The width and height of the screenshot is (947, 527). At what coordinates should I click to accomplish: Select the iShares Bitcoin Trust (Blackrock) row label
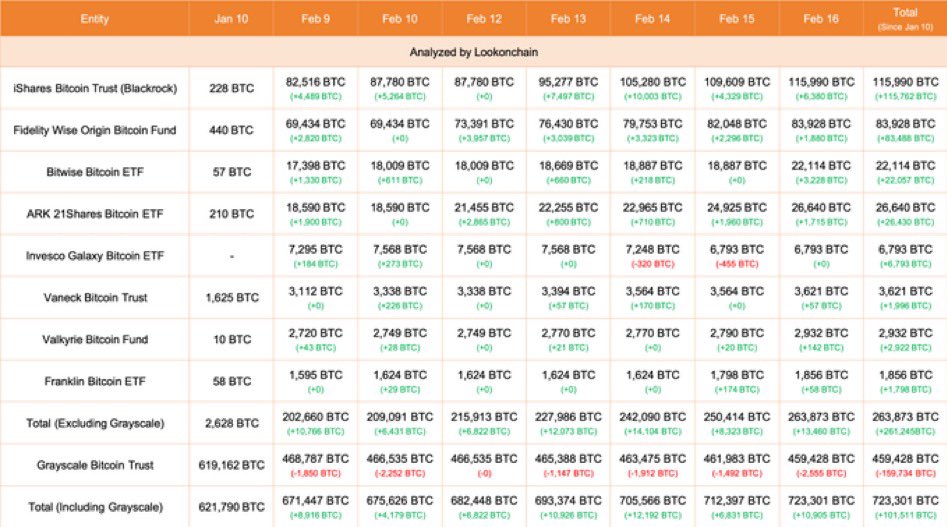point(95,88)
